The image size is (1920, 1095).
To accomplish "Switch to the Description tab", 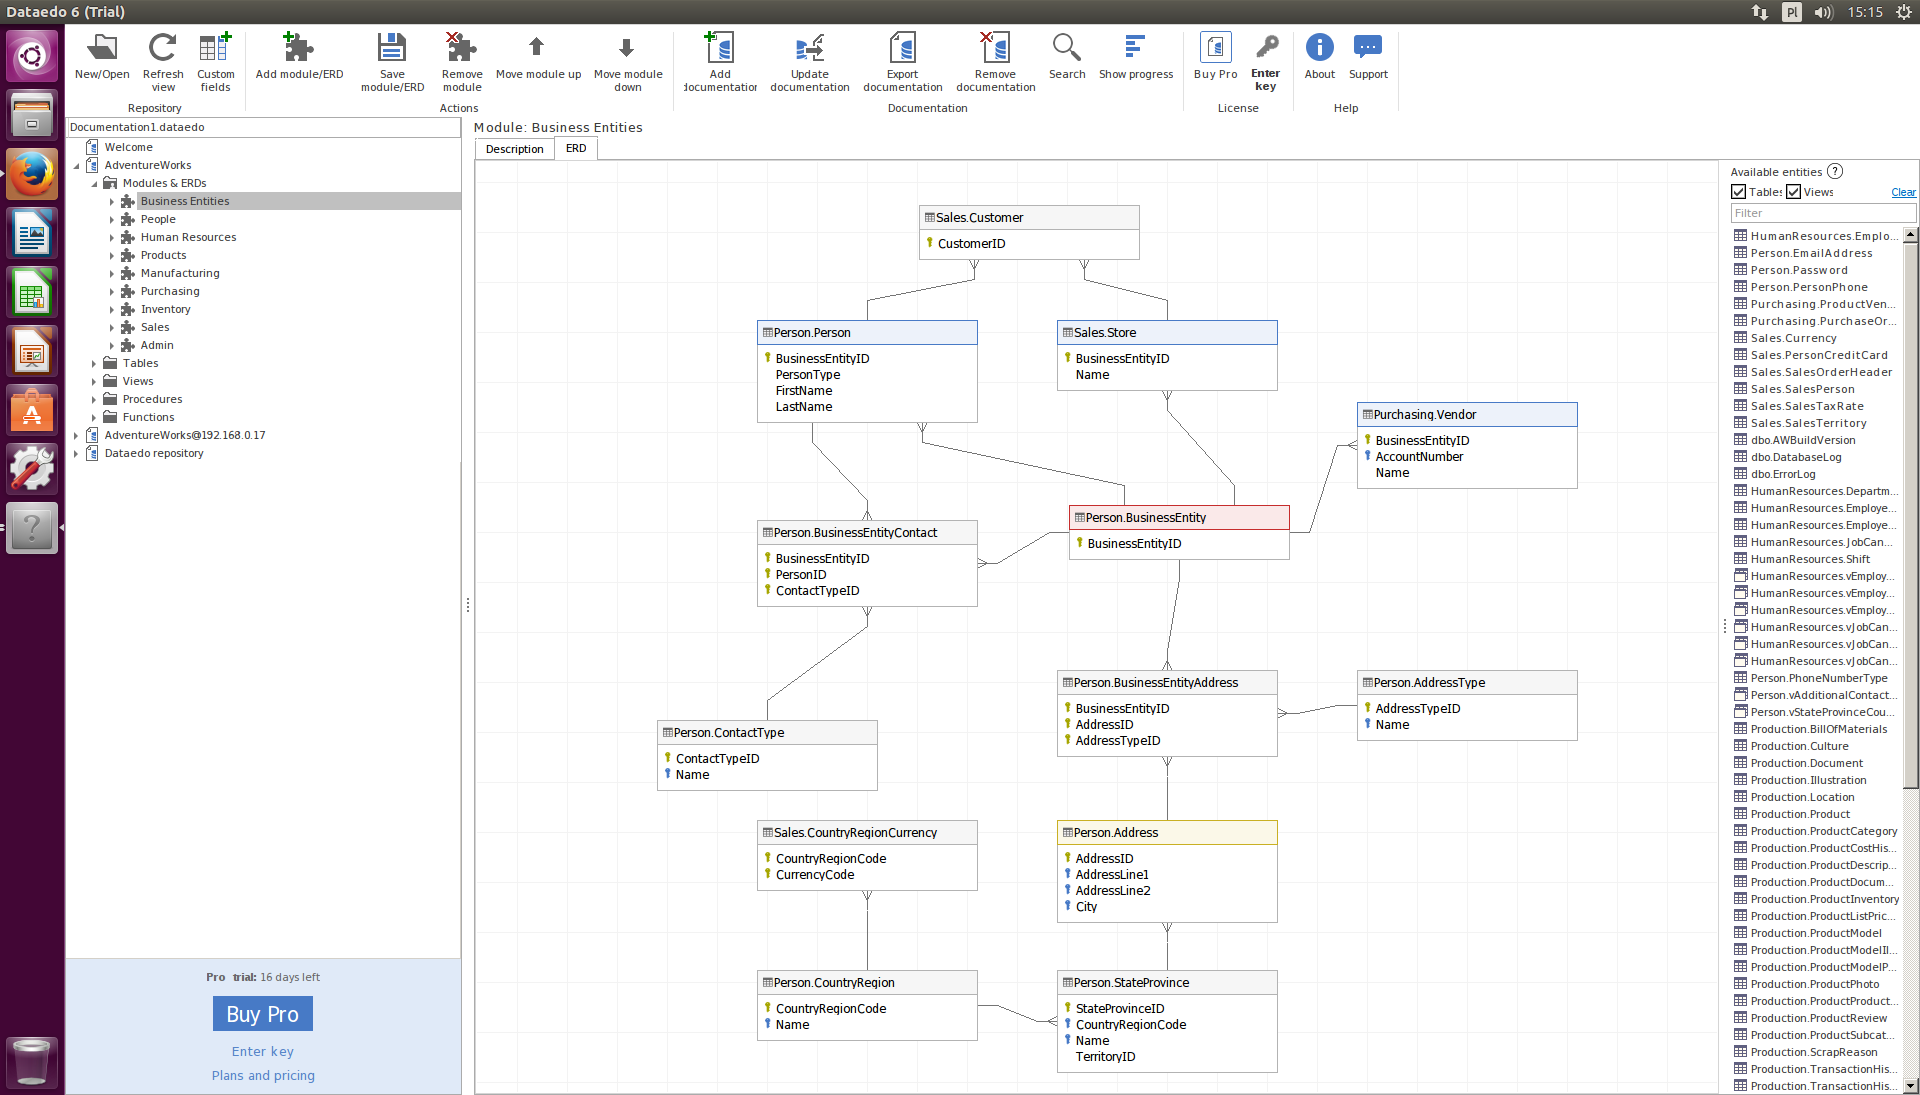I will click(514, 149).
